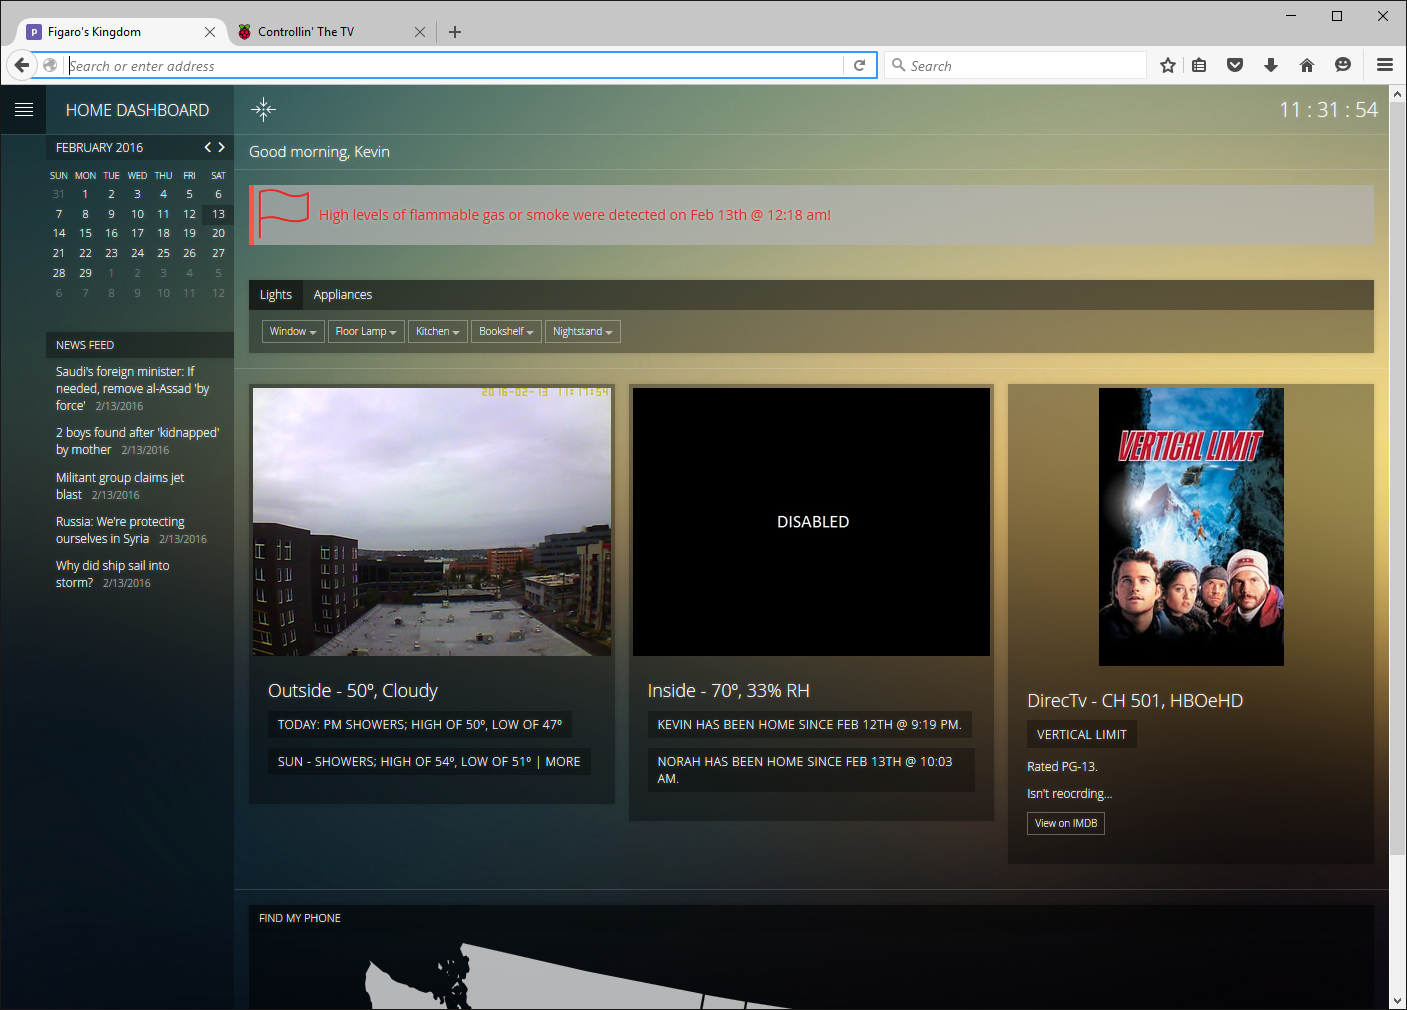Open Russia protecting ourselves in Syria story

click(131, 530)
